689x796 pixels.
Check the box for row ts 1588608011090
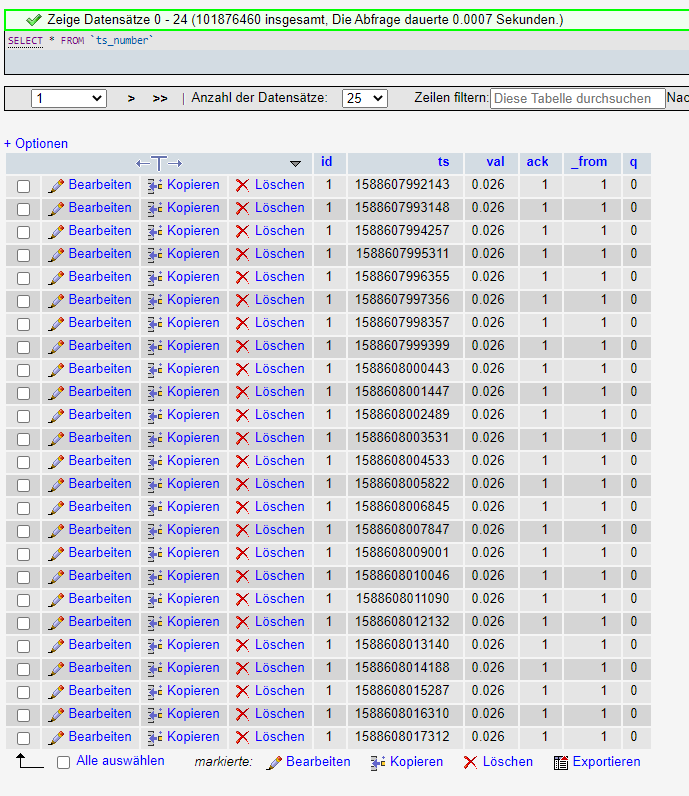pos(23,601)
